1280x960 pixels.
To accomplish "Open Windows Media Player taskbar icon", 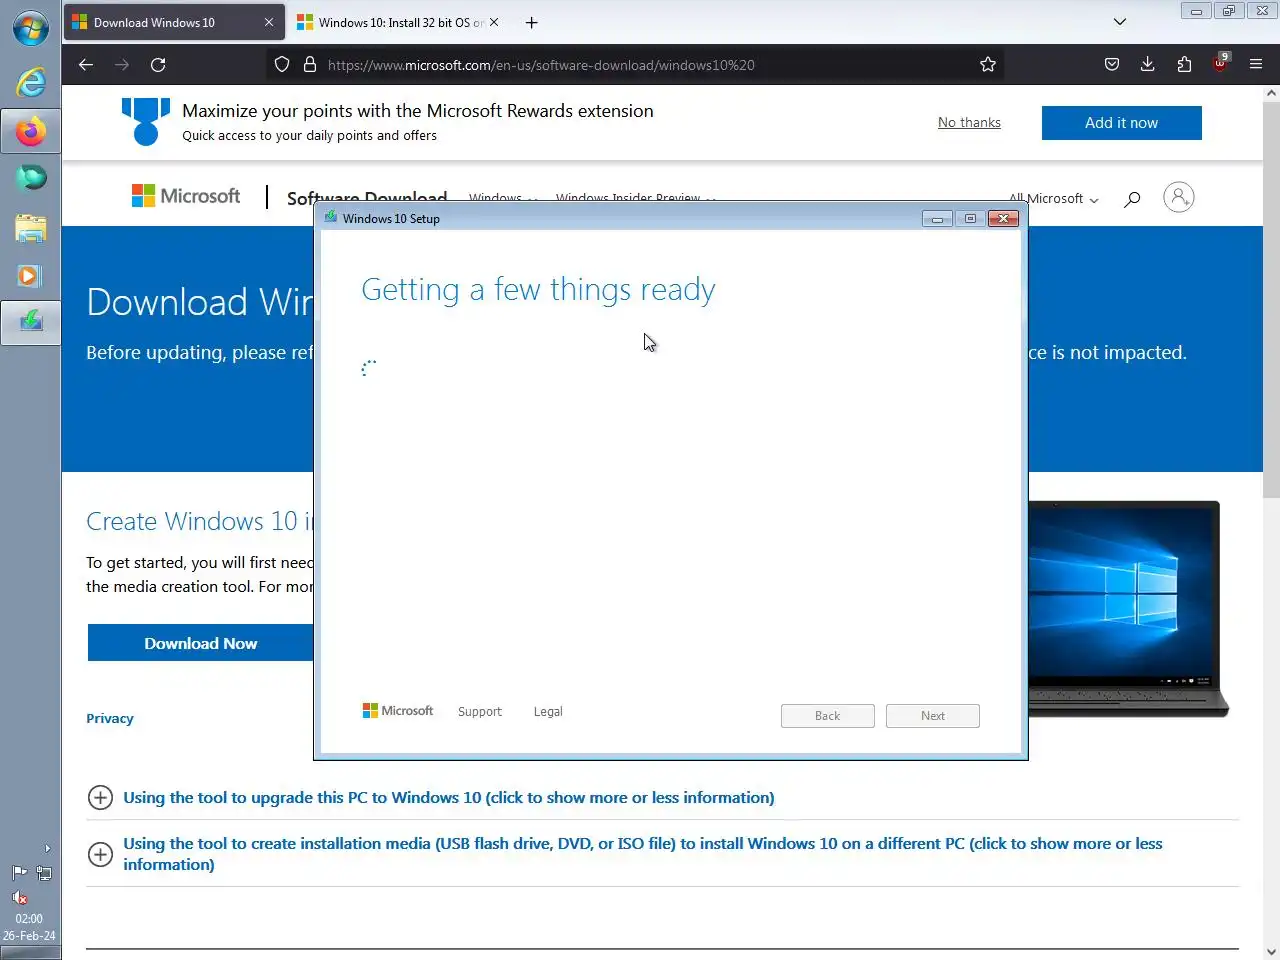I will [x=30, y=276].
